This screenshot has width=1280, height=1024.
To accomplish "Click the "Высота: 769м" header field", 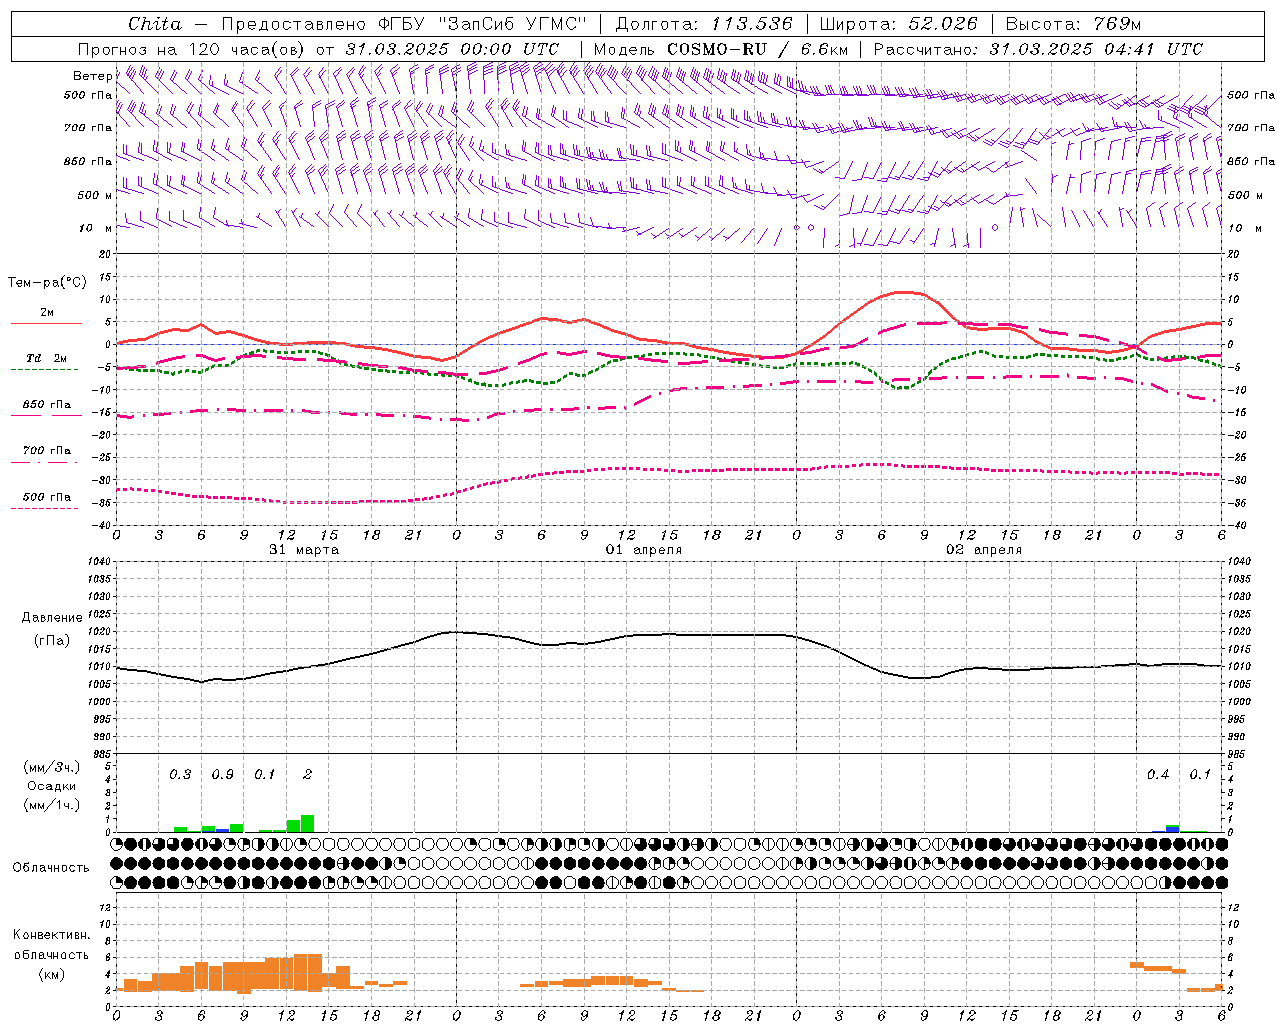I will [x=1073, y=24].
